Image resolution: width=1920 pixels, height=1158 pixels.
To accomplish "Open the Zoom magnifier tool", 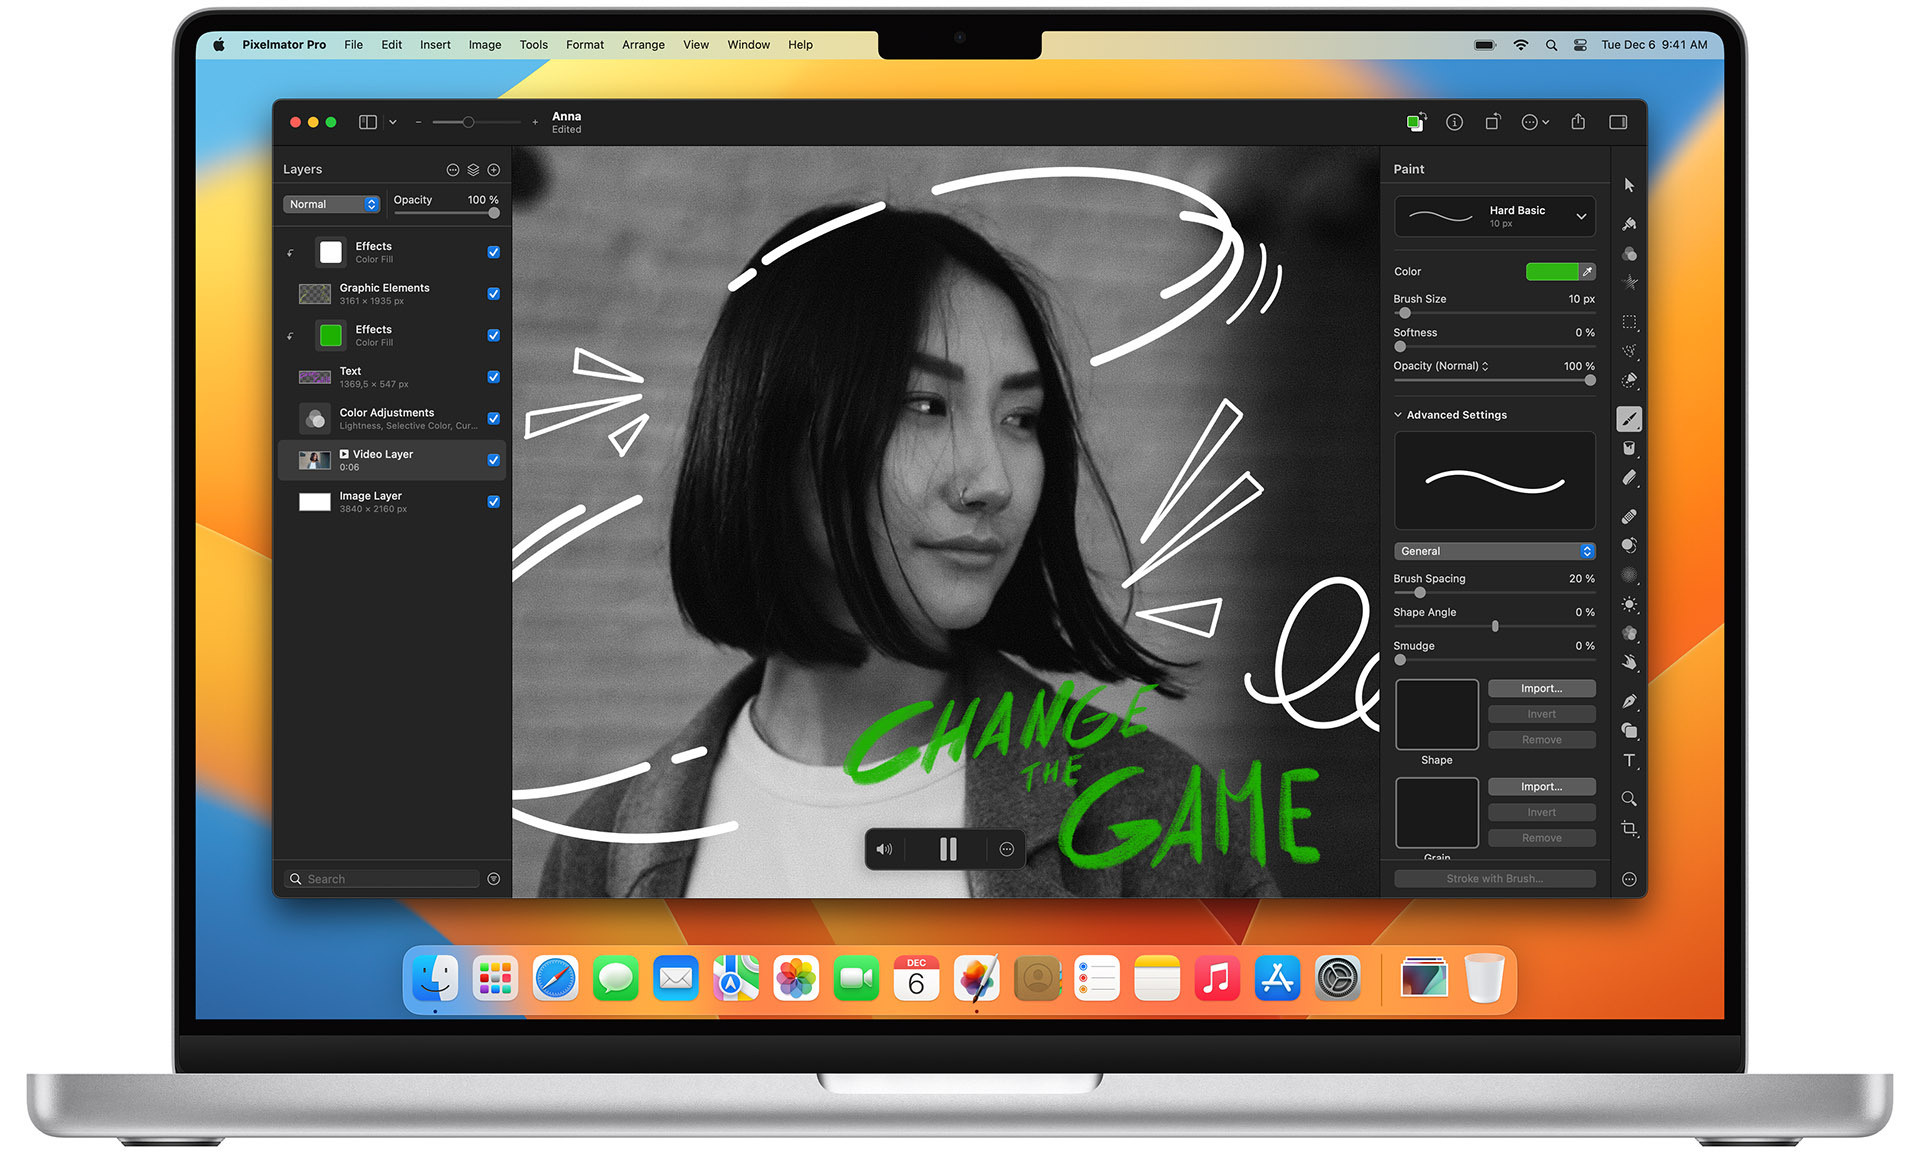I will 1629,799.
